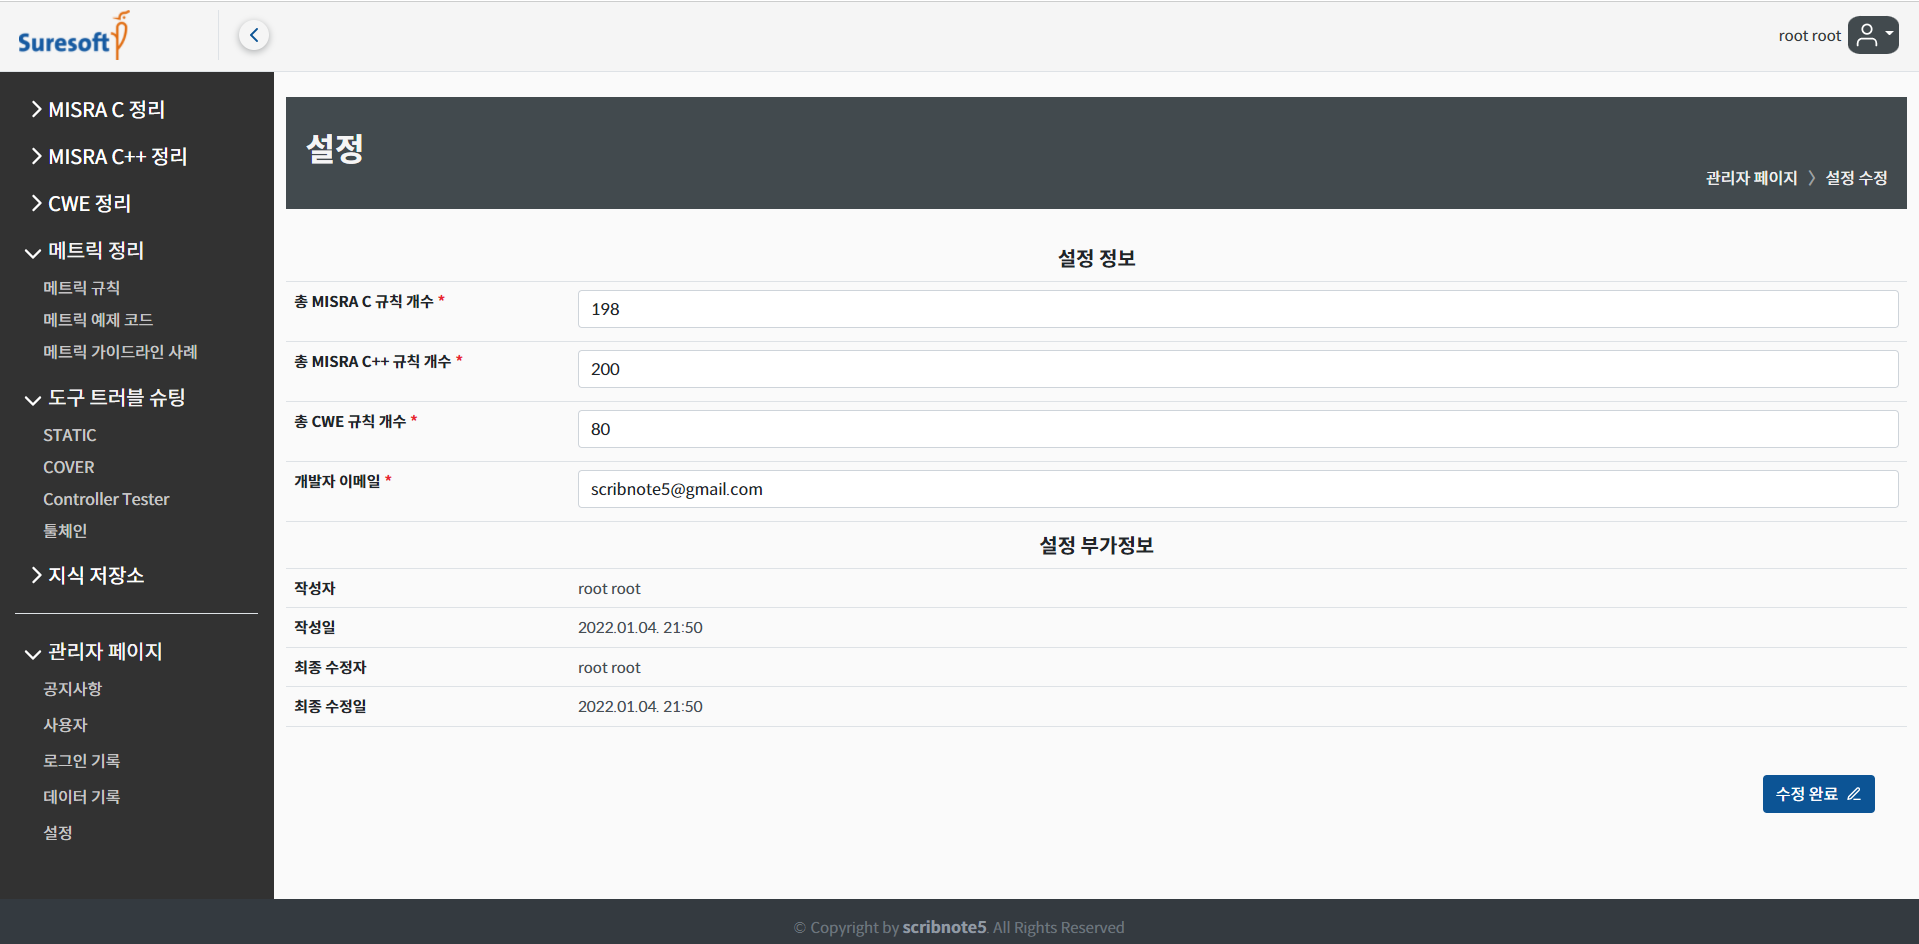Collapse sidebar with the back arrow icon

point(254,36)
